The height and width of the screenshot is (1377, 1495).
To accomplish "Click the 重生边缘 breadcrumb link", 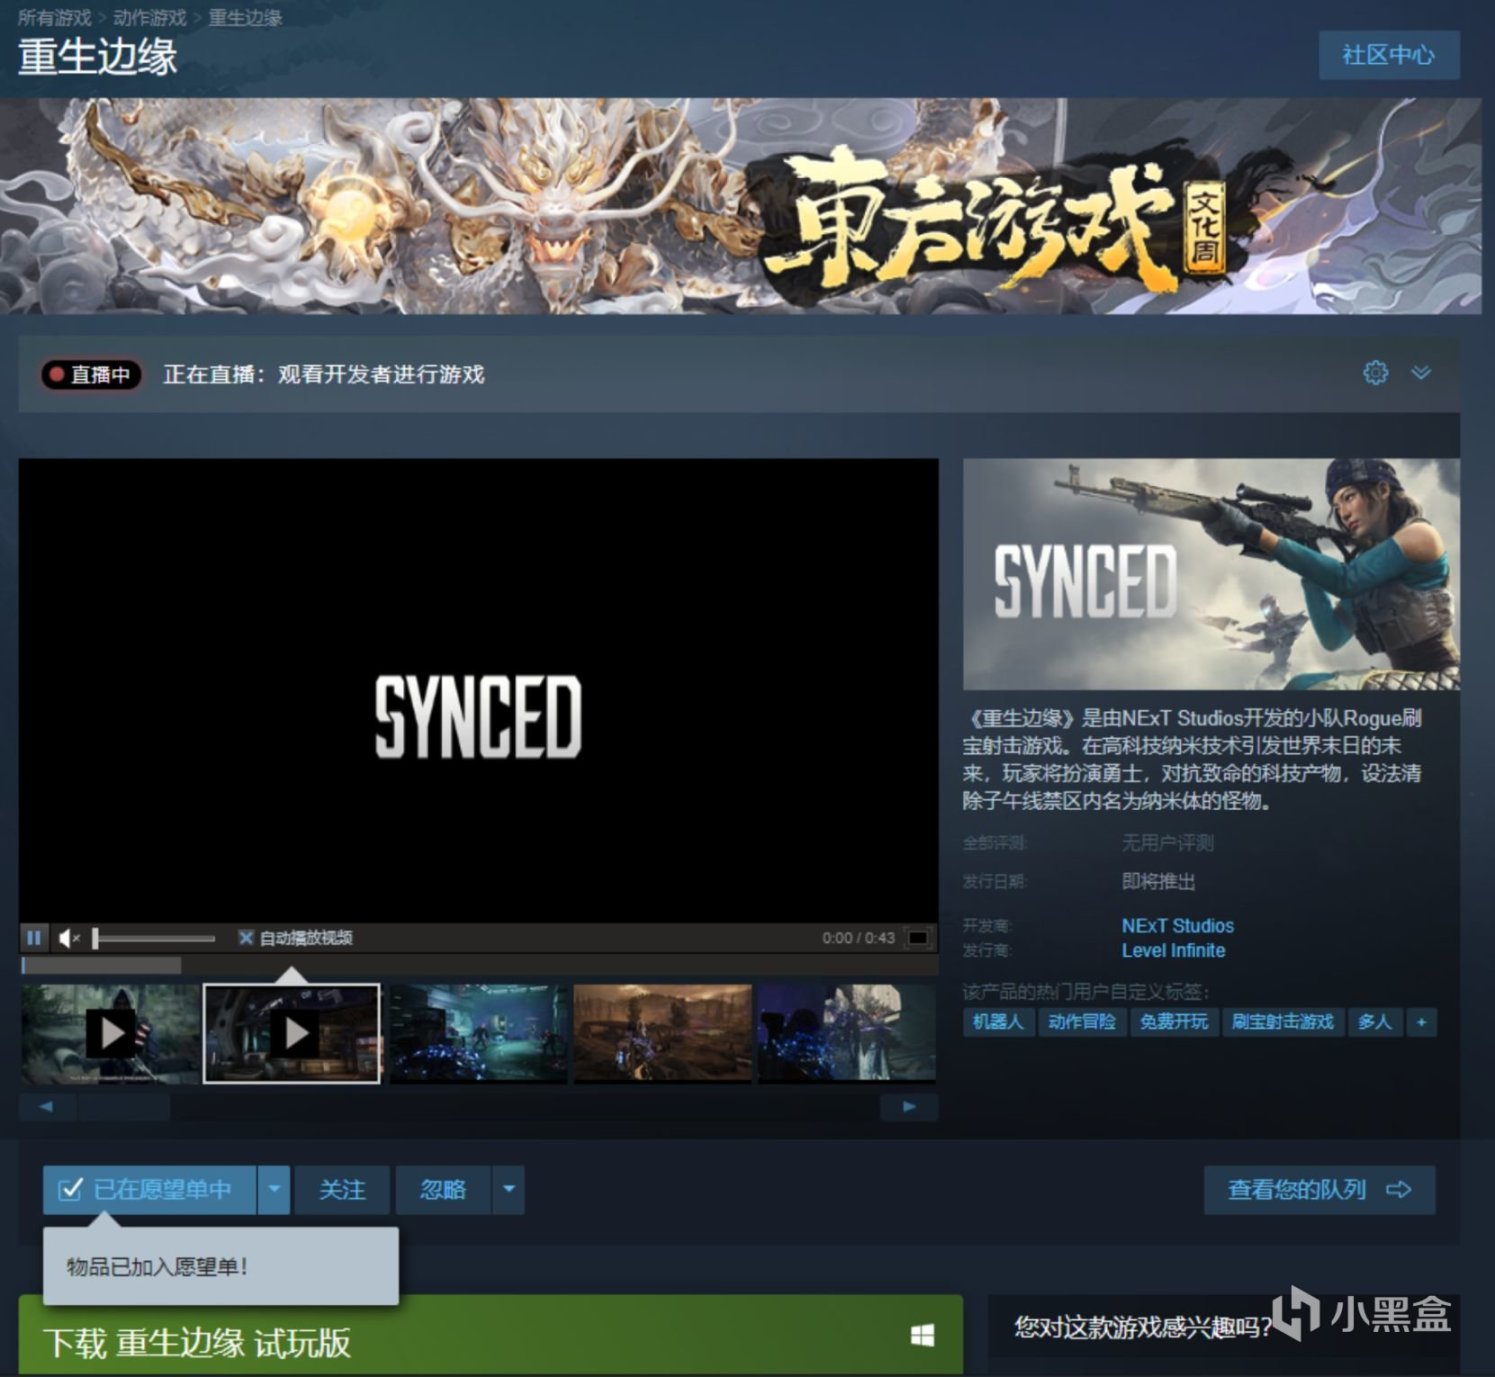I will pos(245,17).
